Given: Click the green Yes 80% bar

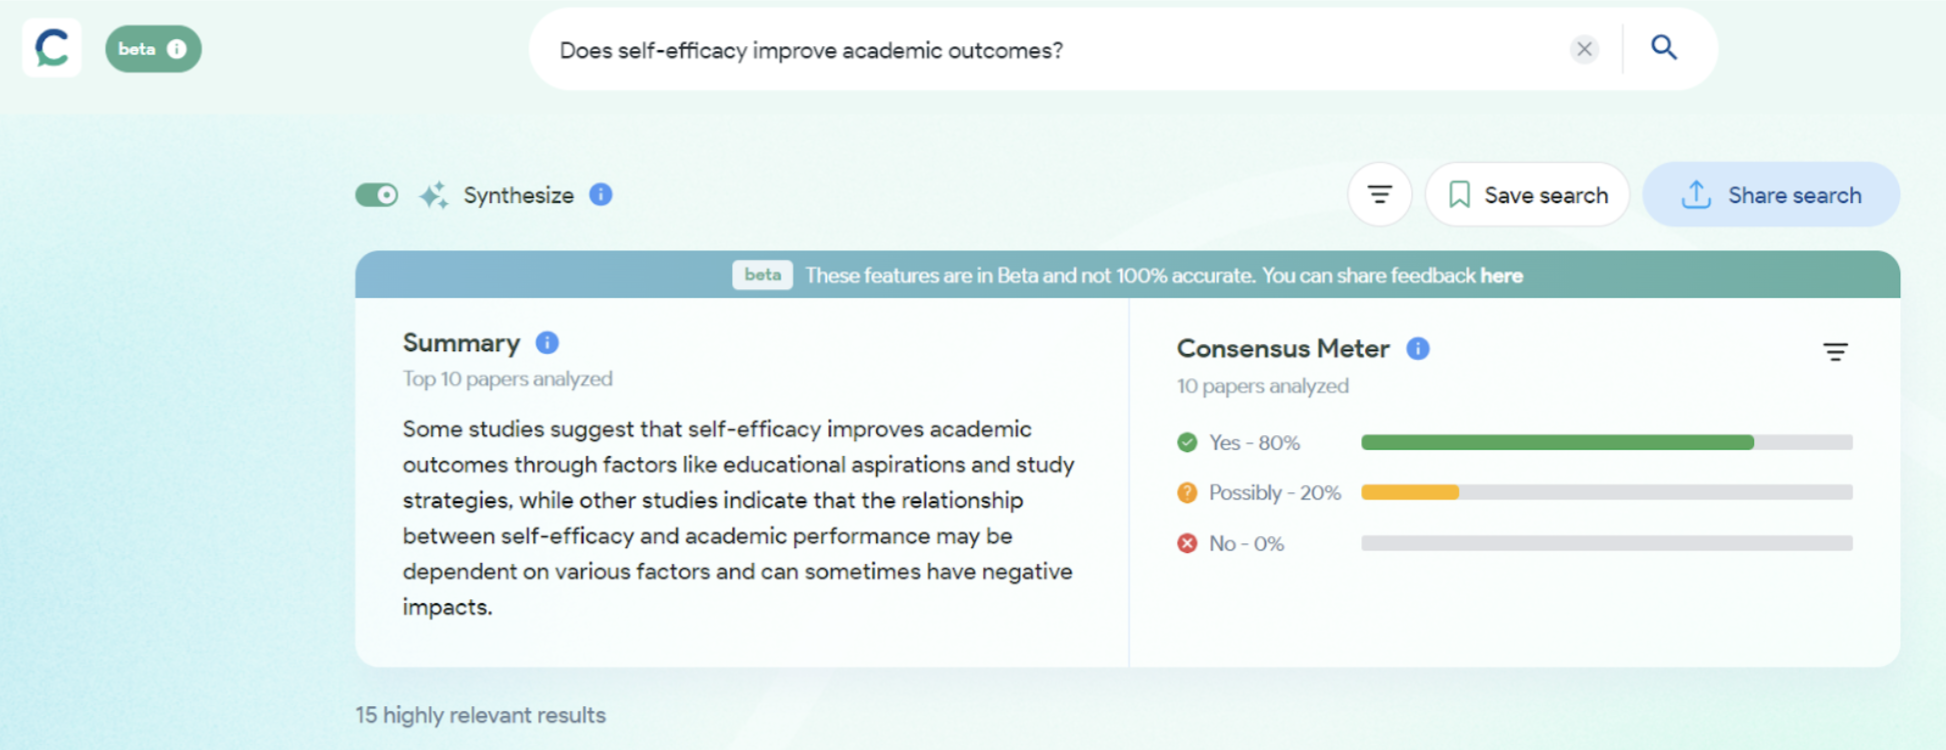Looking at the screenshot, I should coord(1557,442).
